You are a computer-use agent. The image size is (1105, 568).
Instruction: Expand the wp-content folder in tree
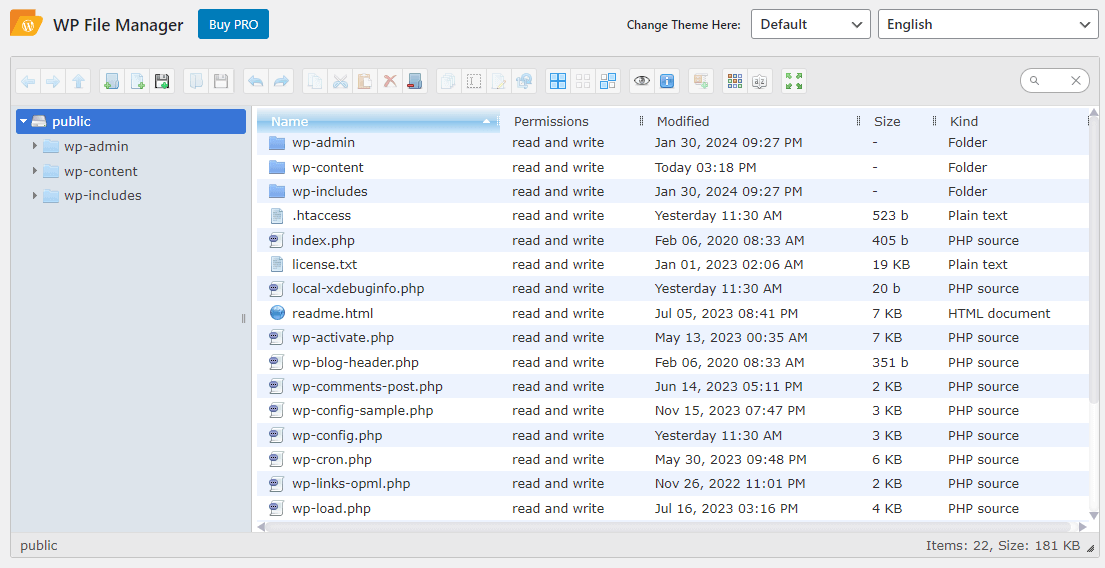coord(35,171)
